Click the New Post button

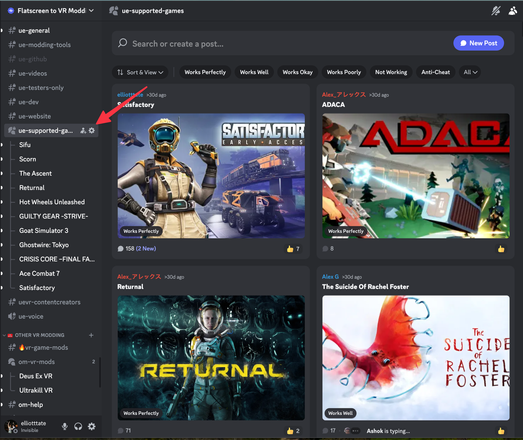tap(479, 43)
